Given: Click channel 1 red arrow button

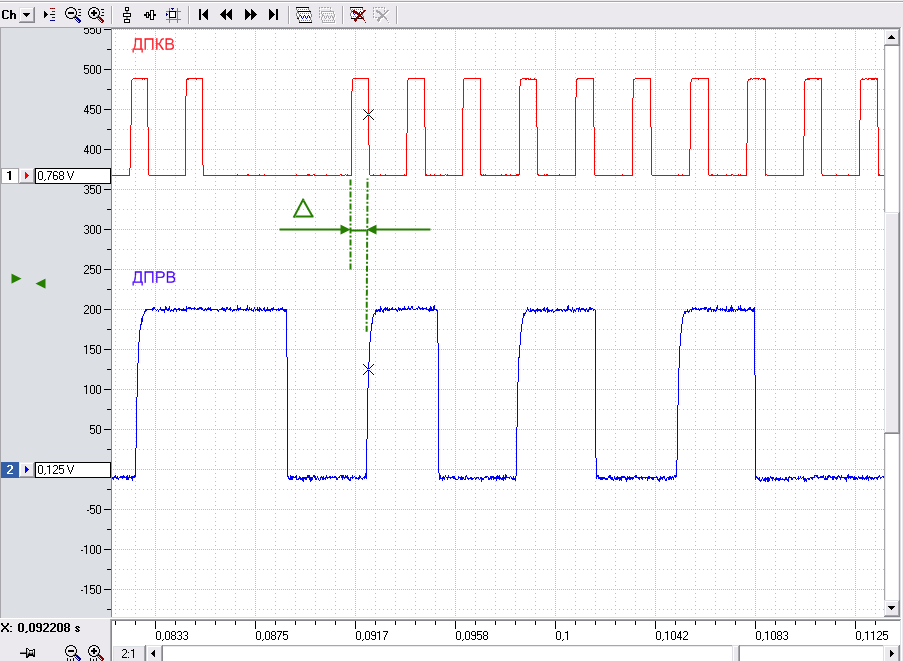Looking at the screenshot, I should coord(26,176).
